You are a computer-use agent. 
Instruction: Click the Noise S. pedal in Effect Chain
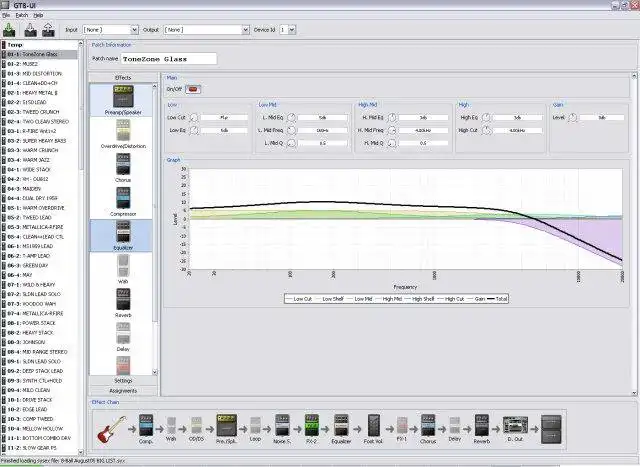(282, 426)
